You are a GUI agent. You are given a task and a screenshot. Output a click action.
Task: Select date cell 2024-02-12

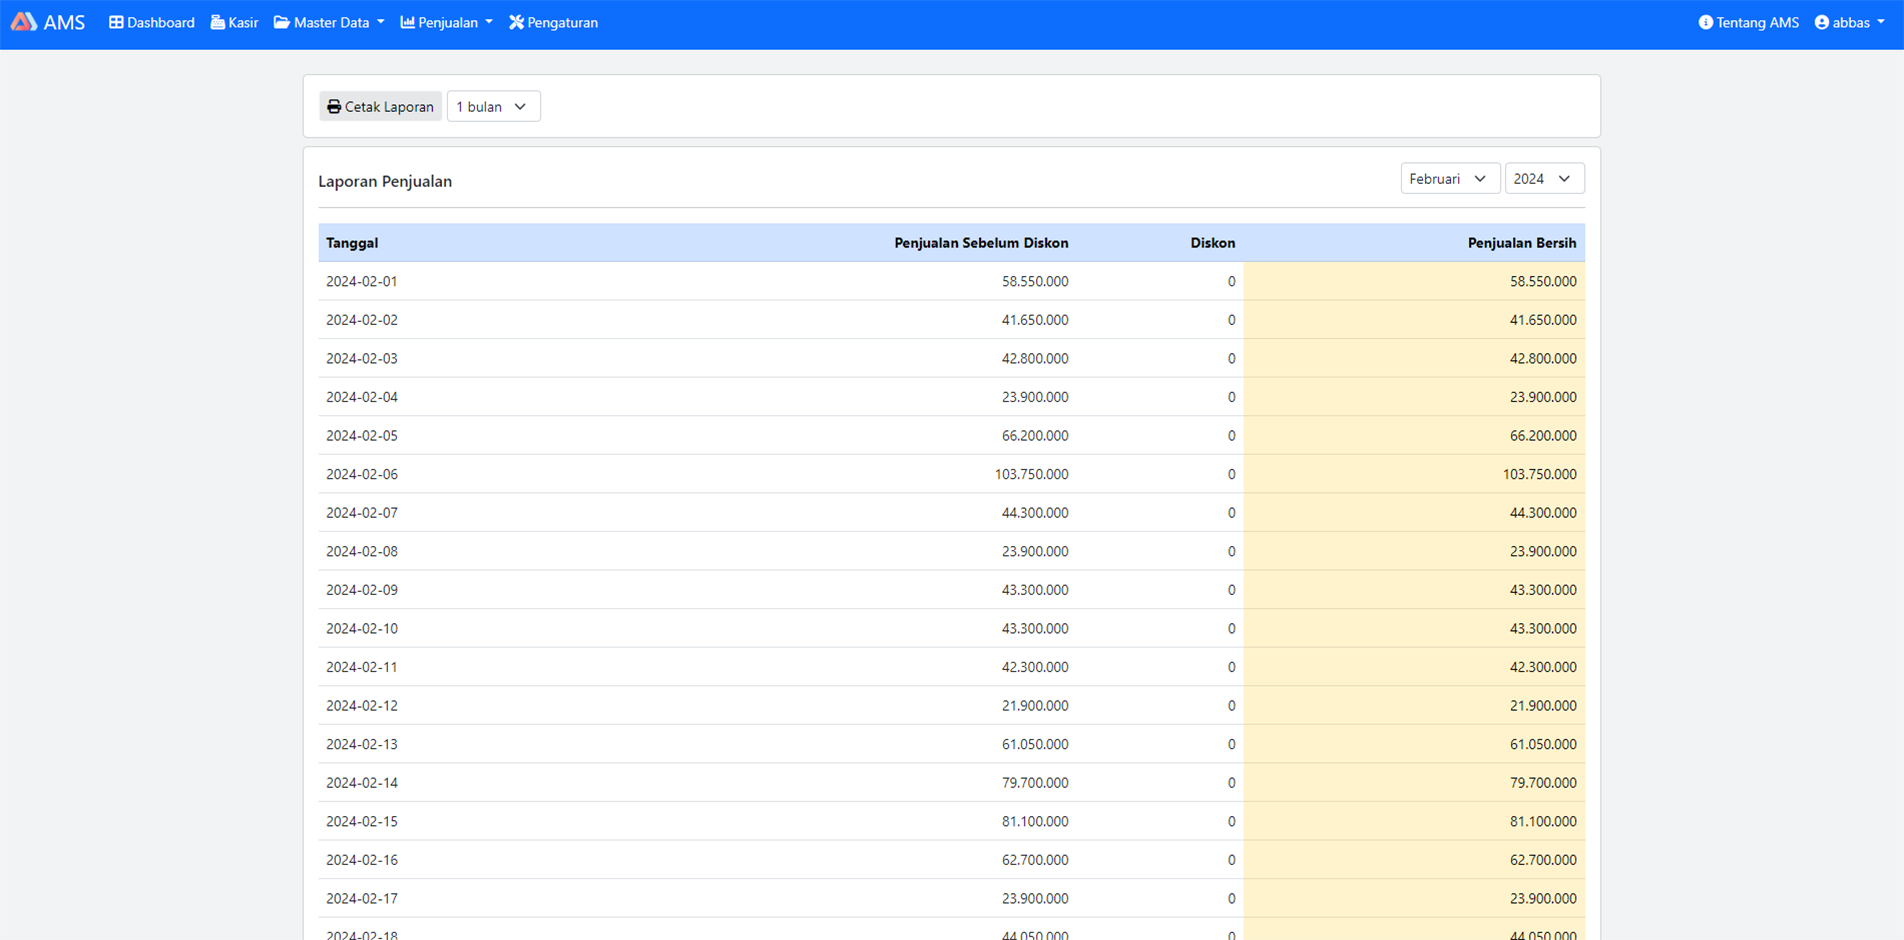point(362,705)
